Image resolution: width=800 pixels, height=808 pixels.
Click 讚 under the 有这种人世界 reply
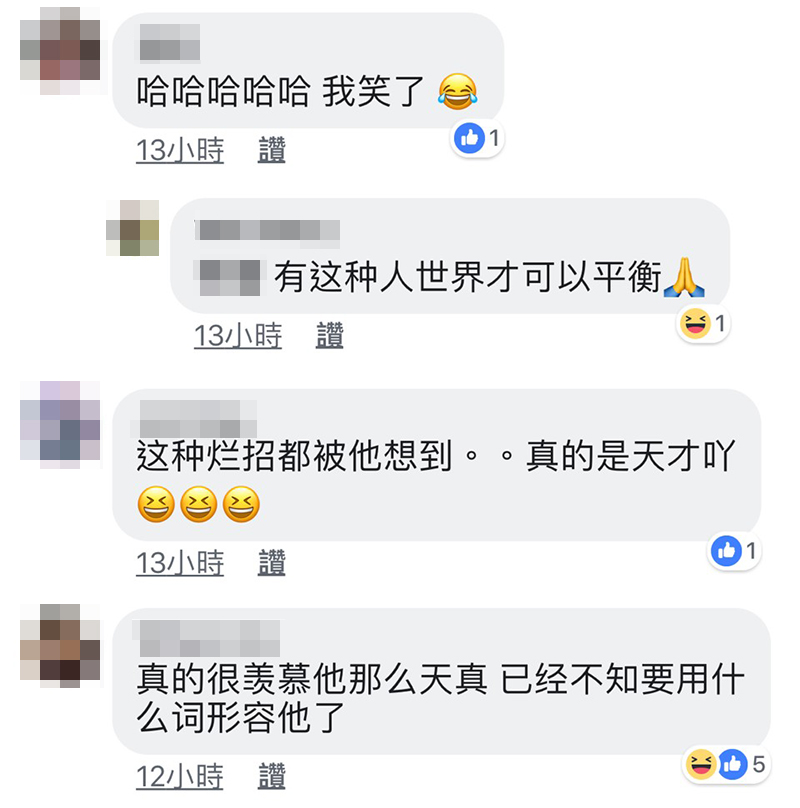(329, 335)
